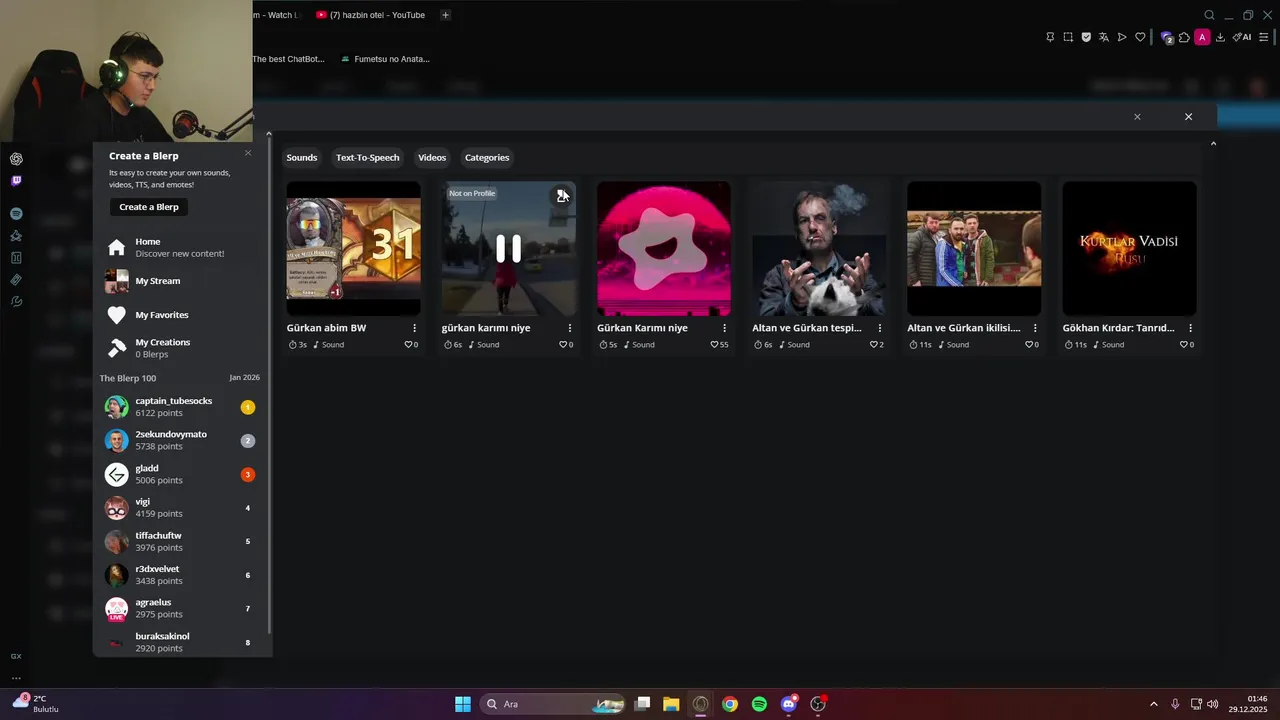1280x720 pixels.
Task: Open vigi leaderboard entry
Action: pyautogui.click(x=180, y=508)
